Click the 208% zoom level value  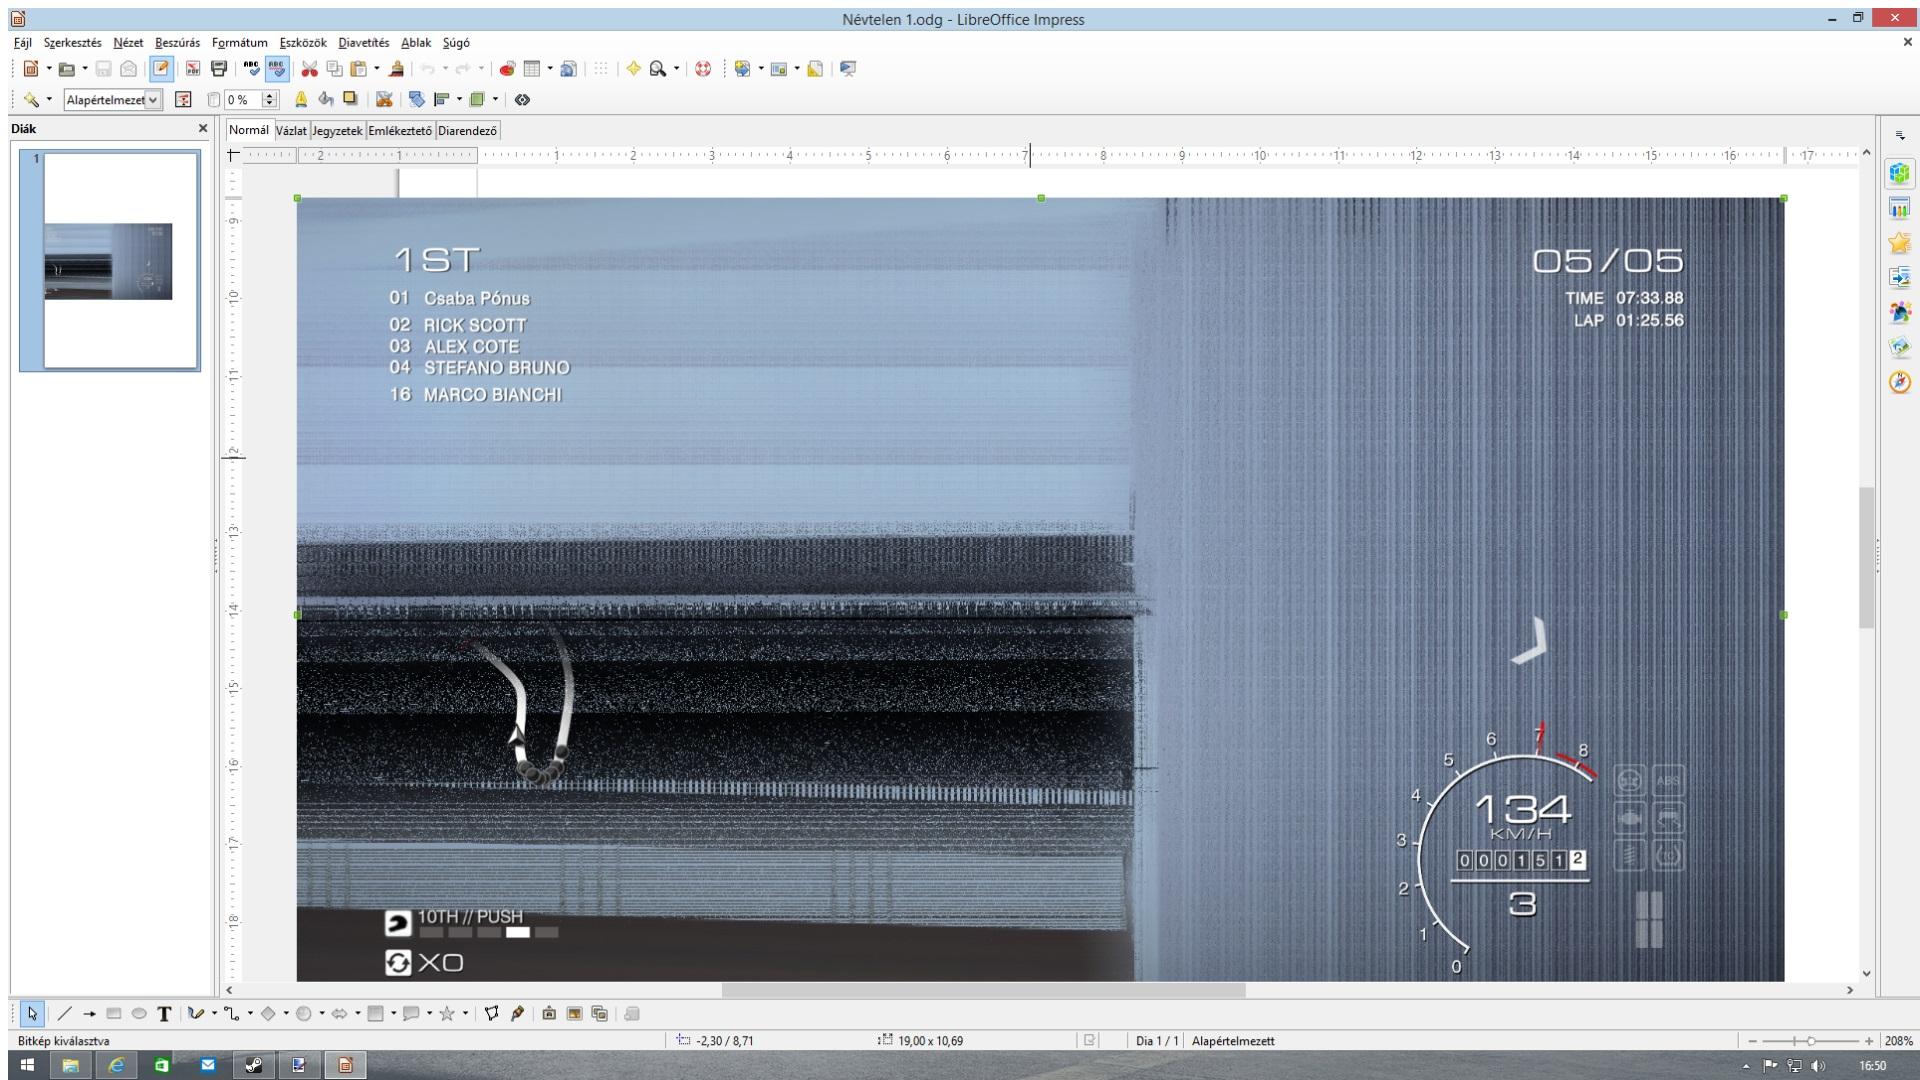pyautogui.click(x=1899, y=1041)
